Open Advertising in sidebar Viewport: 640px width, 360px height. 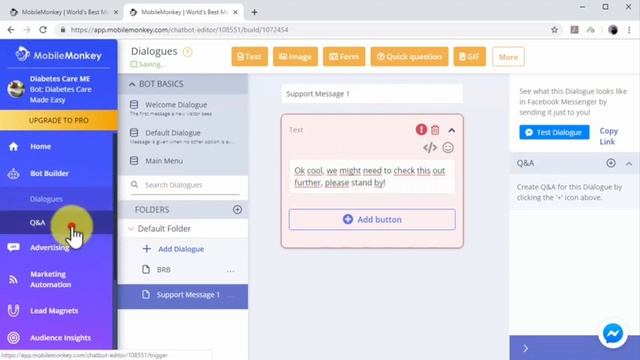click(49, 247)
